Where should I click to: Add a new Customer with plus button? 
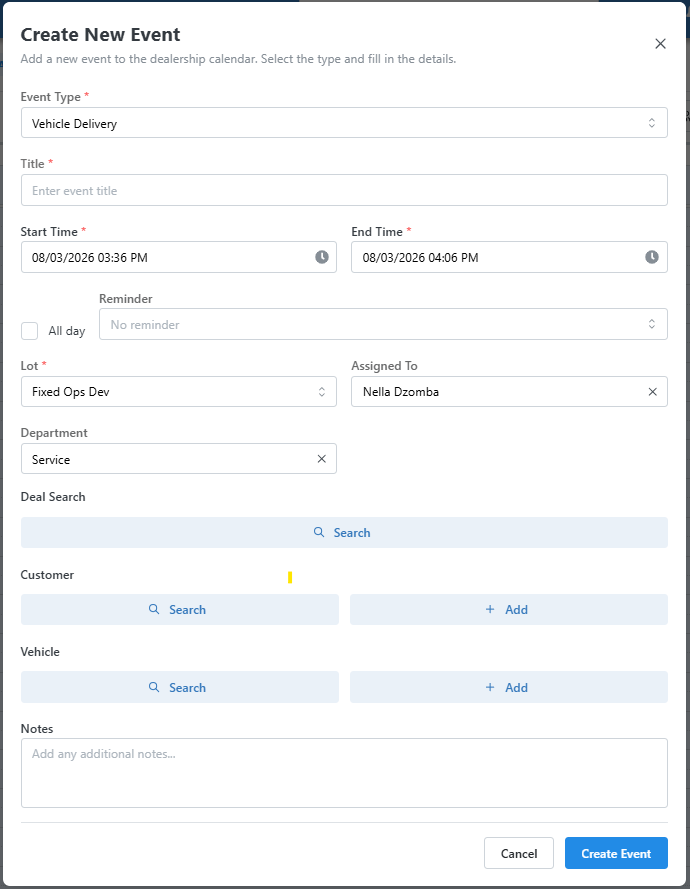pos(509,609)
